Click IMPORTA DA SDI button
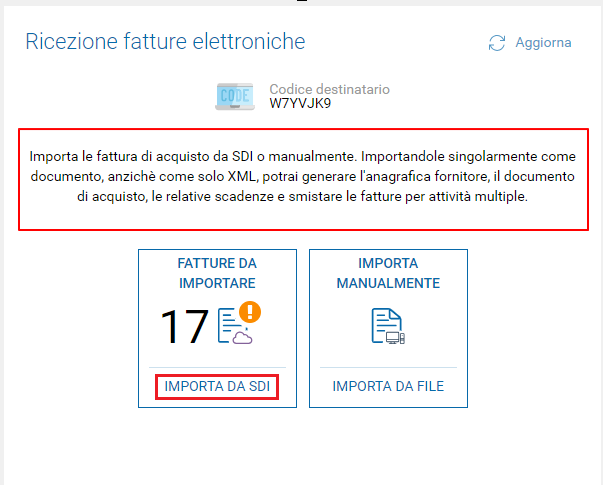The image size is (603, 485). tap(217, 387)
